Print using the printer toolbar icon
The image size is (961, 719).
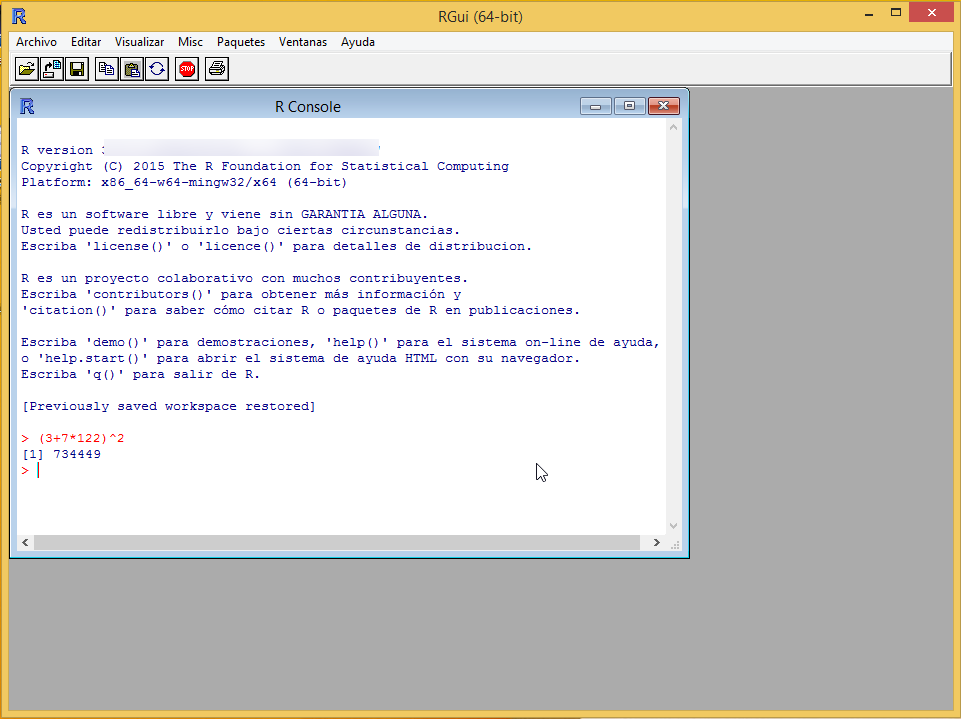click(x=217, y=69)
